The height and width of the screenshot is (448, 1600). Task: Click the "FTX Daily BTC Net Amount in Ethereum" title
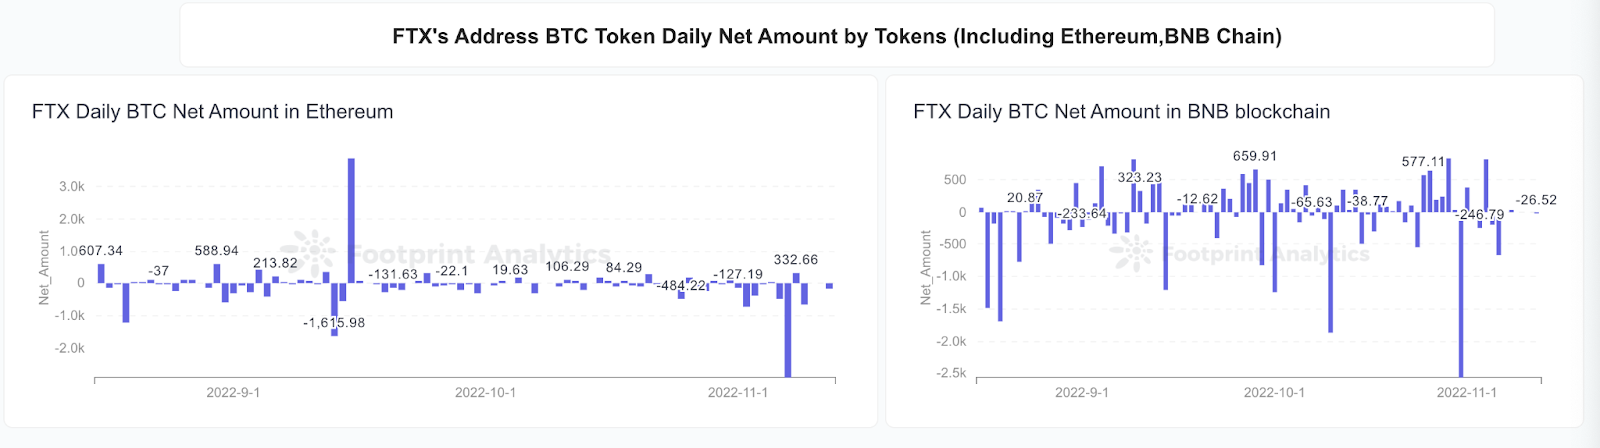pyautogui.click(x=212, y=112)
